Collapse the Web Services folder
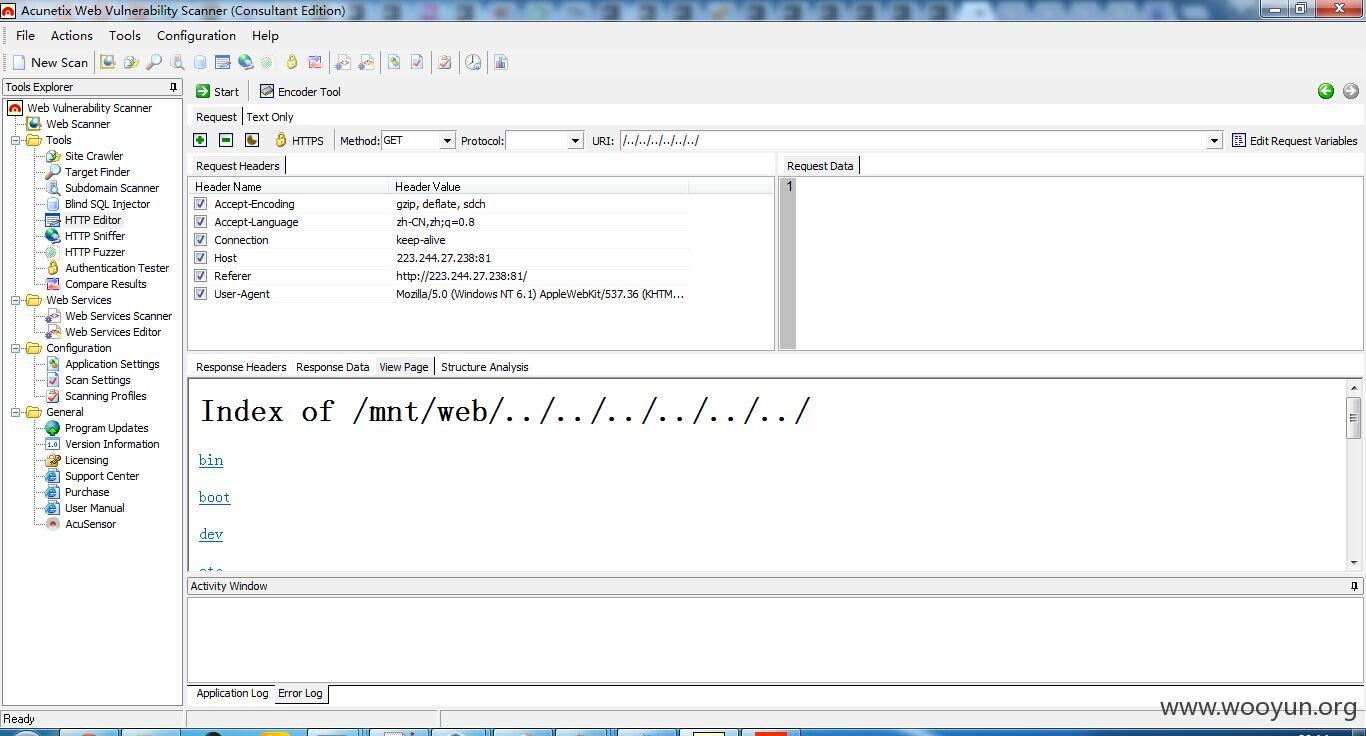The image size is (1366, 736). (x=16, y=300)
